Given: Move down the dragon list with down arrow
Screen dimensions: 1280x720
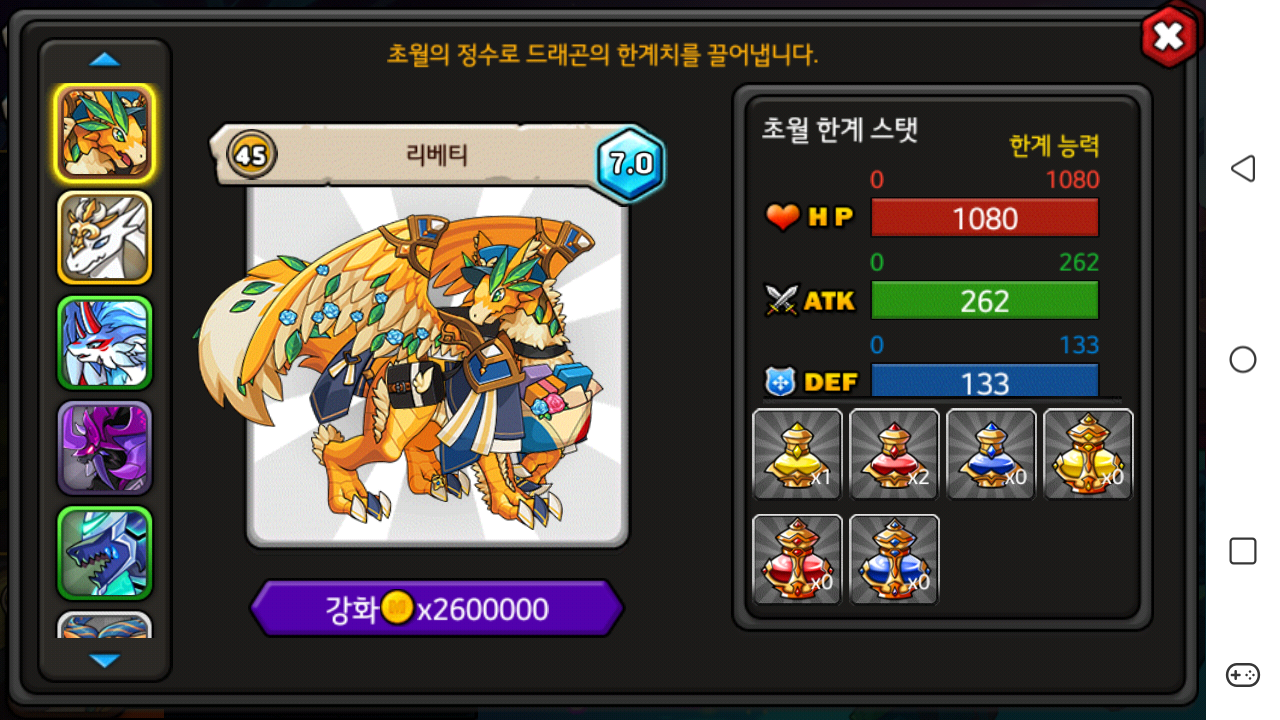Looking at the screenshot, I should coord(104,660).
